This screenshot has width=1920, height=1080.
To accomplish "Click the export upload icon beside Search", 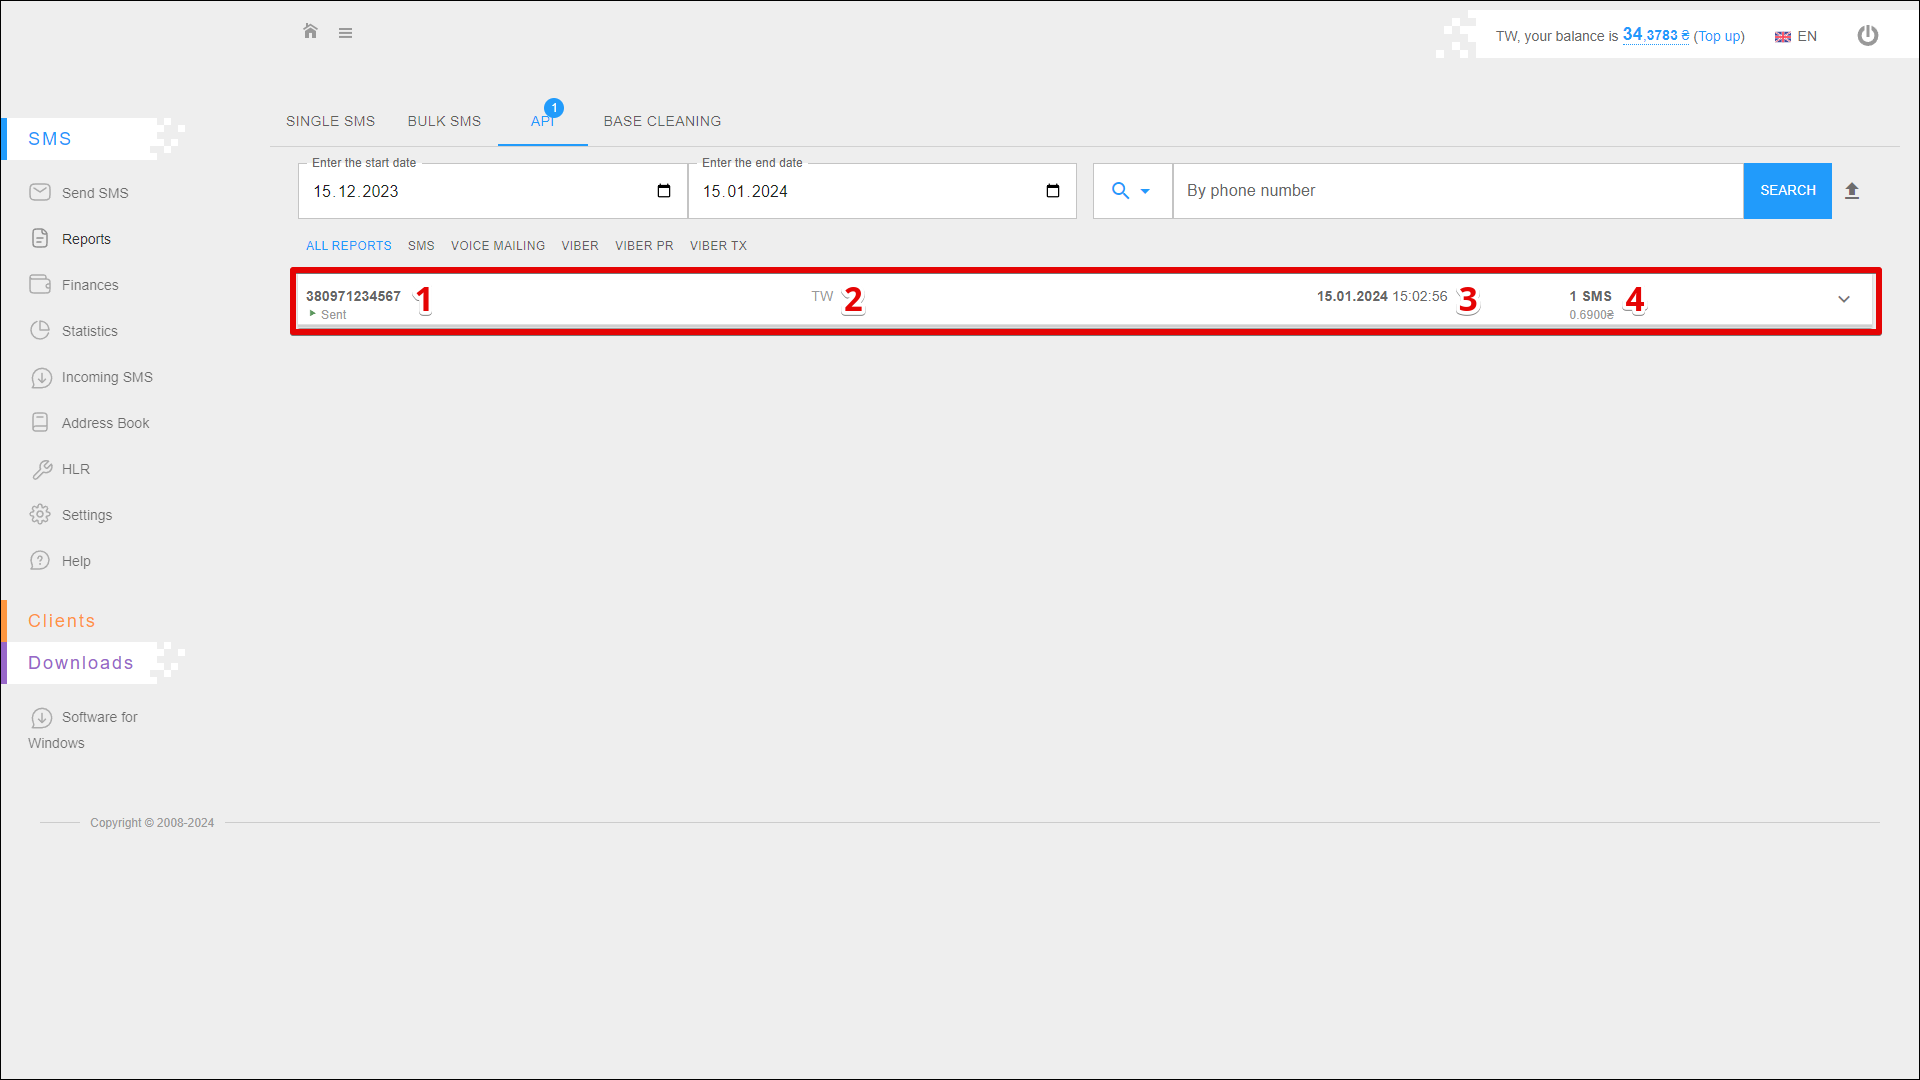I will (1851, 191).
